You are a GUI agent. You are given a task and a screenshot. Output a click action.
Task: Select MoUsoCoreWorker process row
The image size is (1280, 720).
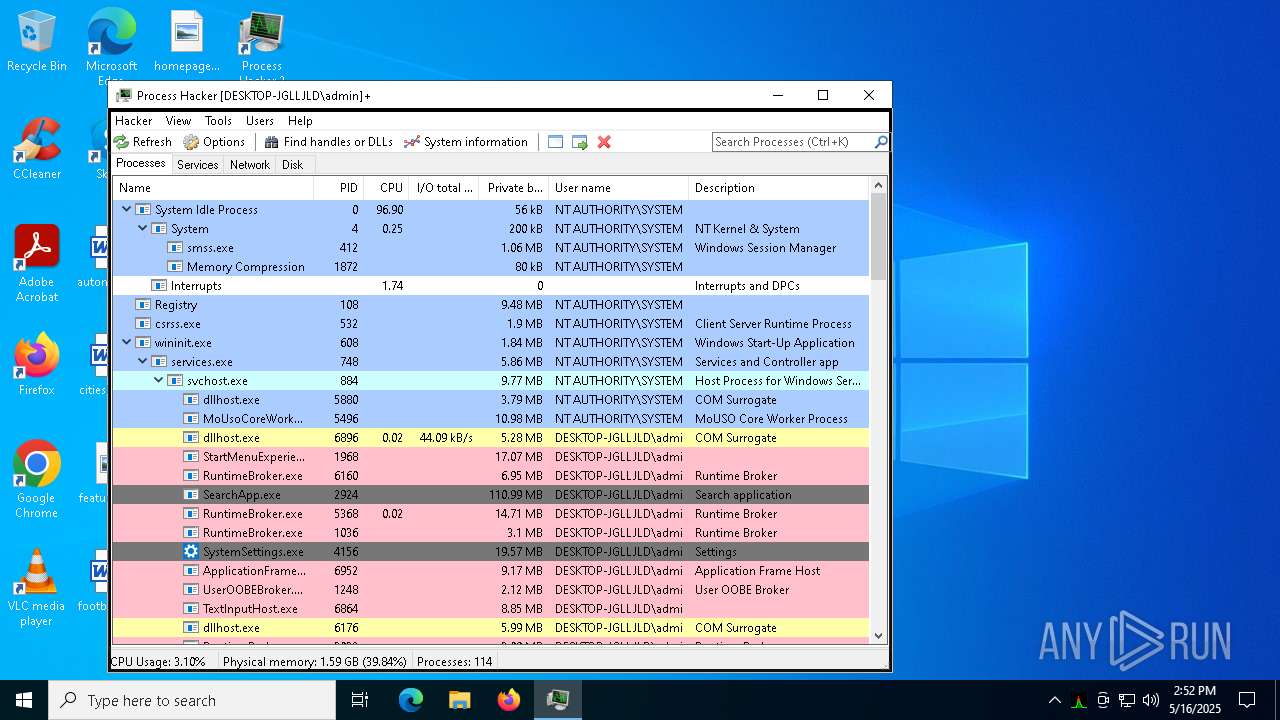[x=491, y=419]
